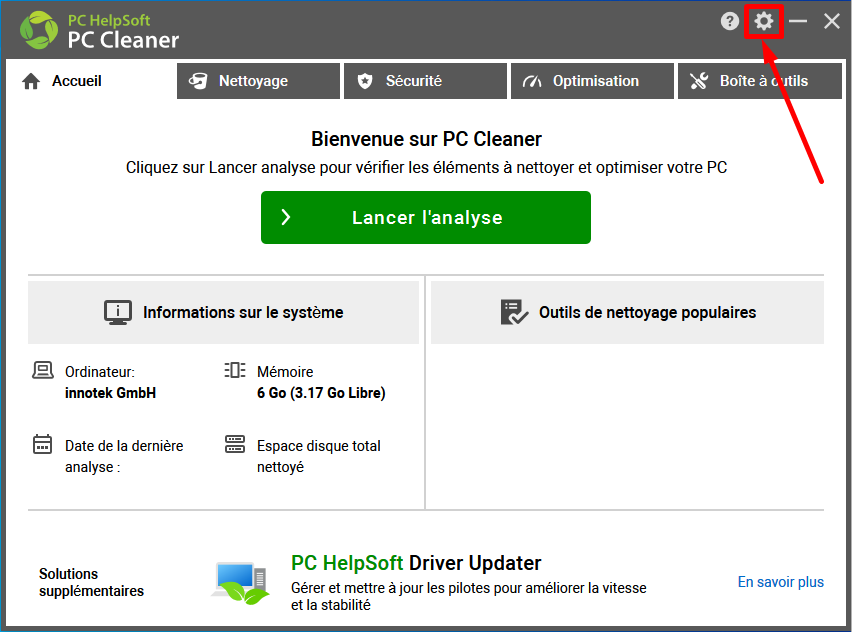This screenshot has width=852, height=632.
Task: Click the Cliquez sur Lancer analyse instruction text
Action: point(427,167)
